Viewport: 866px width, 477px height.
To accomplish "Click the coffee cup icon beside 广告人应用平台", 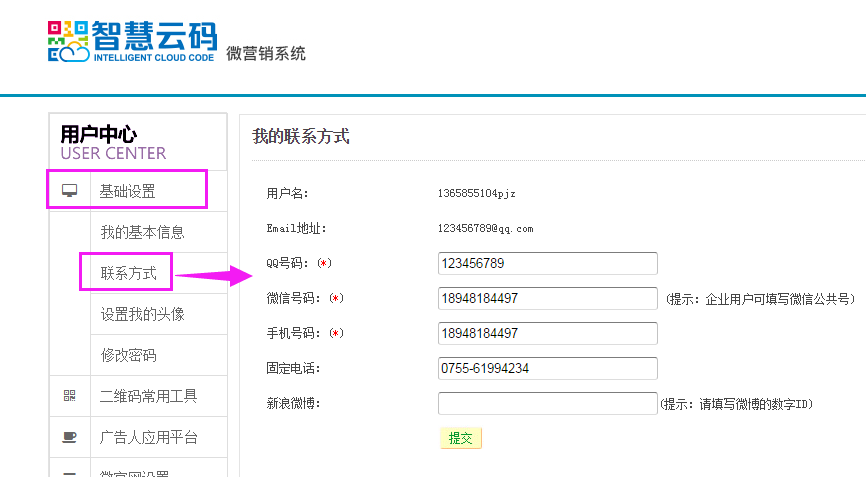I will coord(69,437).
